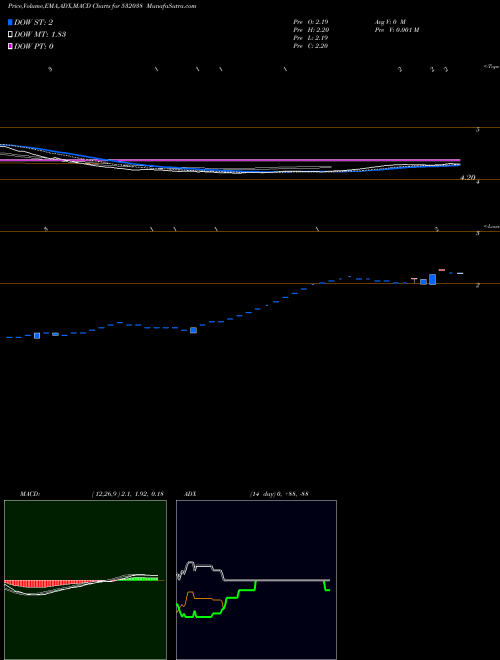Click the ADX (14 day) values text
The width and height of the screenshot is (500, 660).
tap(279, 494)
